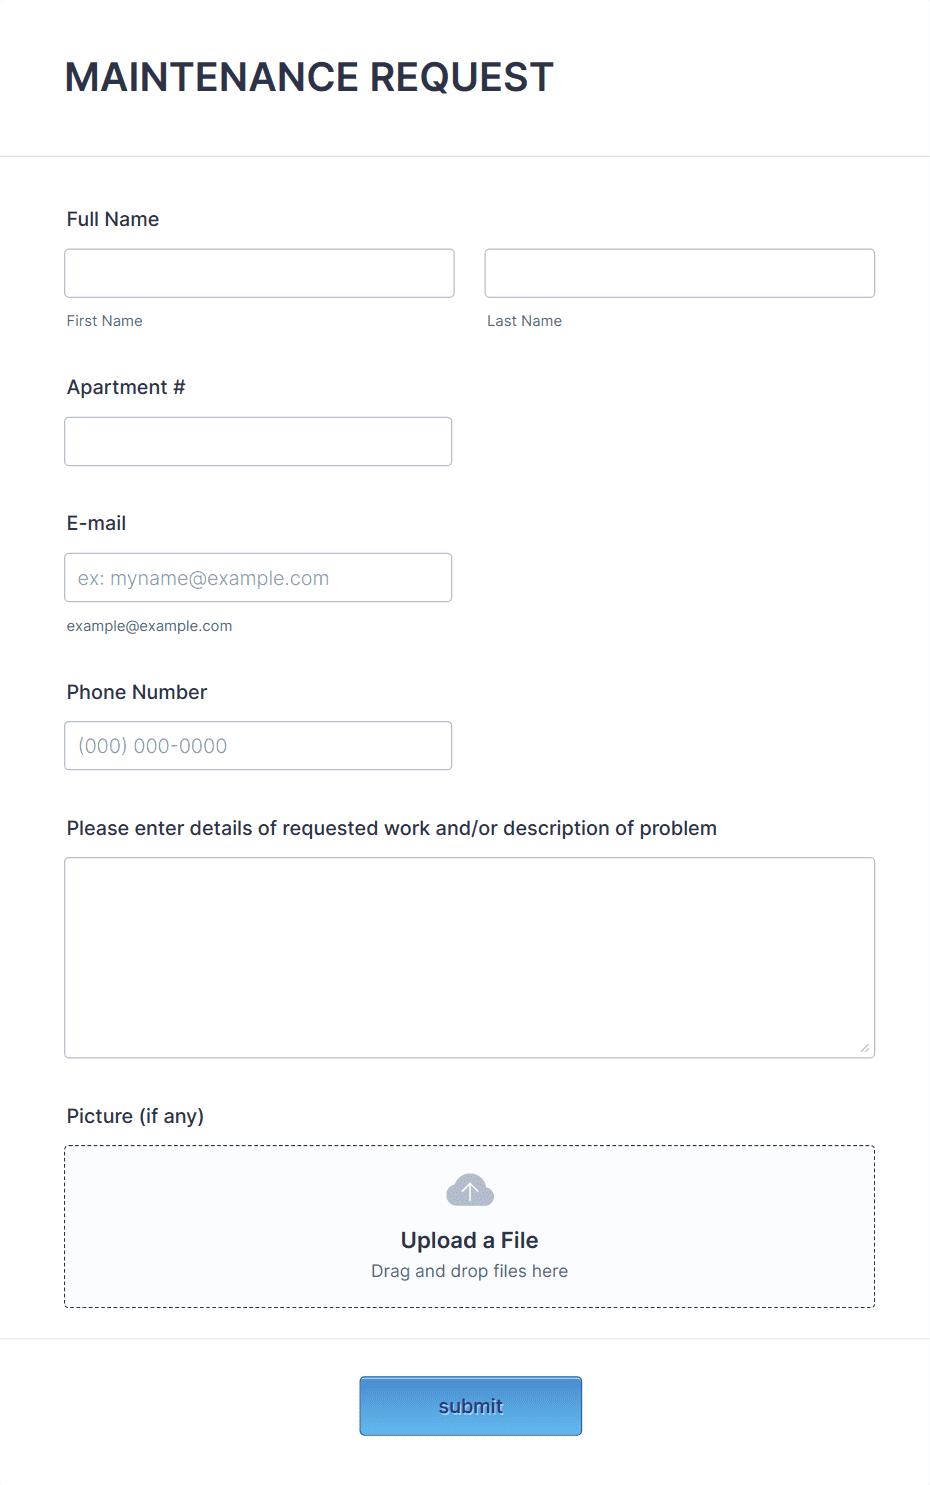Click the "Phone Number" label
The width and height of the screenshot is (930, 1485).
(x=137, y=692)
